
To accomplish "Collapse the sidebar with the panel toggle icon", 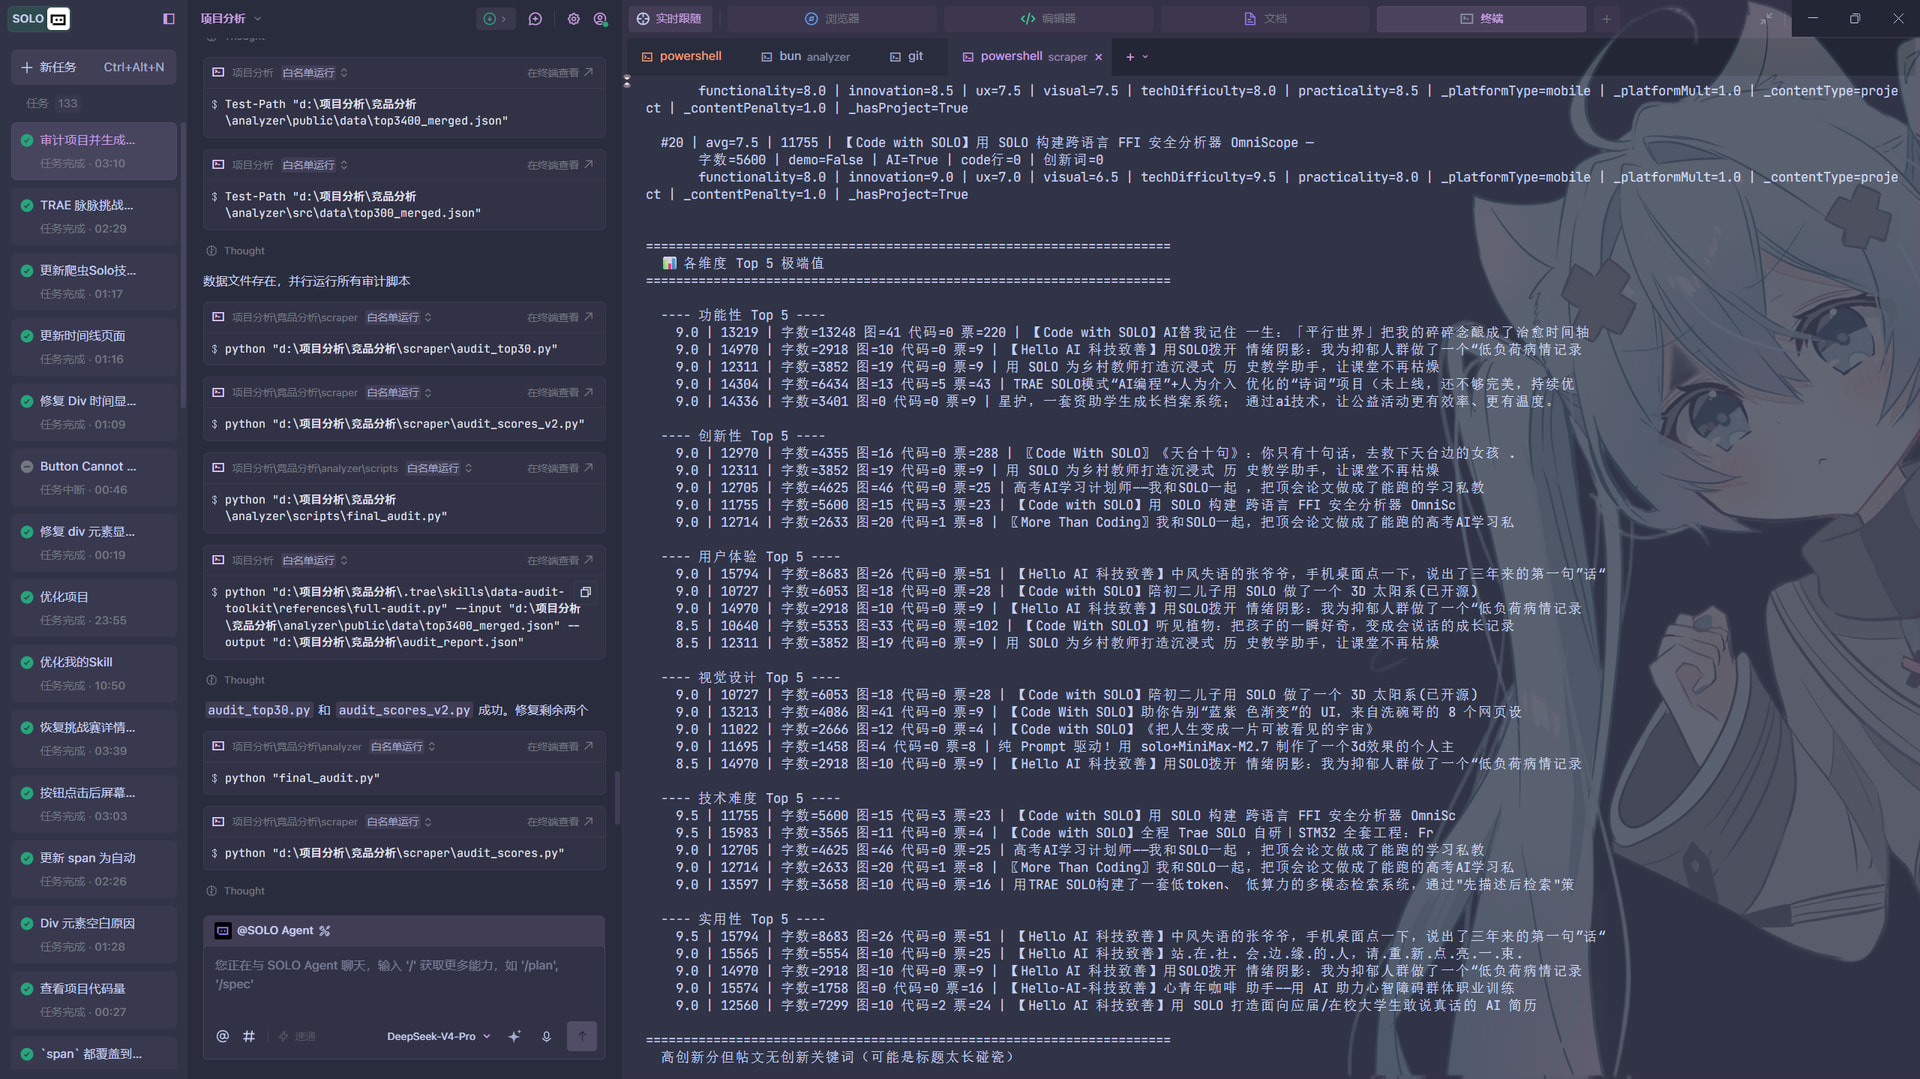I will pyautogui.click(x=168, y=19).
